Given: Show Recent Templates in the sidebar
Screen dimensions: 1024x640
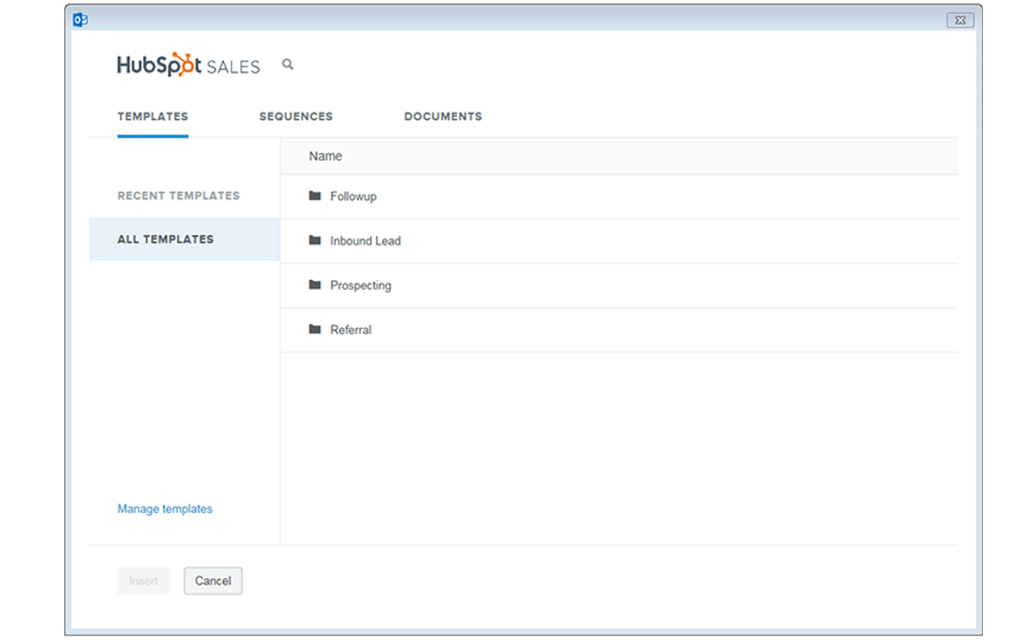Looking at the screenshot, I should (x=179, y=196).
